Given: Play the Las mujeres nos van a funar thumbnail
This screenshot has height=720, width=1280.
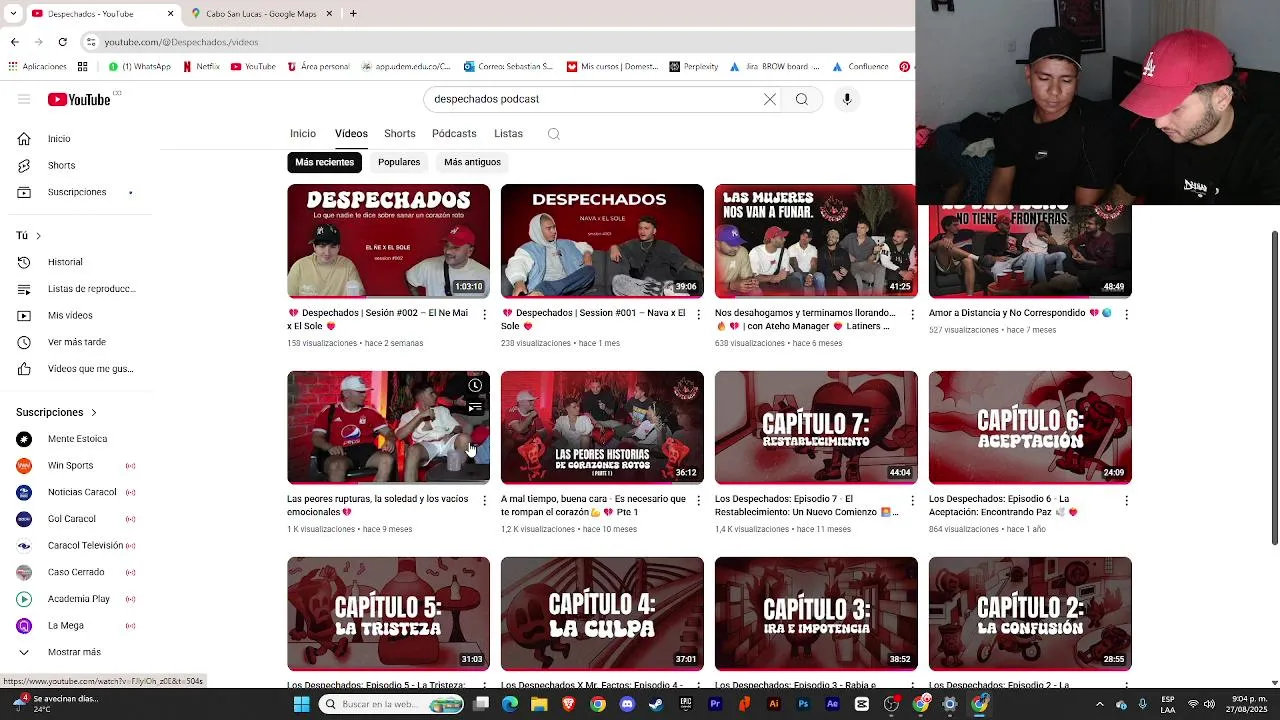Looking at the screenshot, I should 816,241.
